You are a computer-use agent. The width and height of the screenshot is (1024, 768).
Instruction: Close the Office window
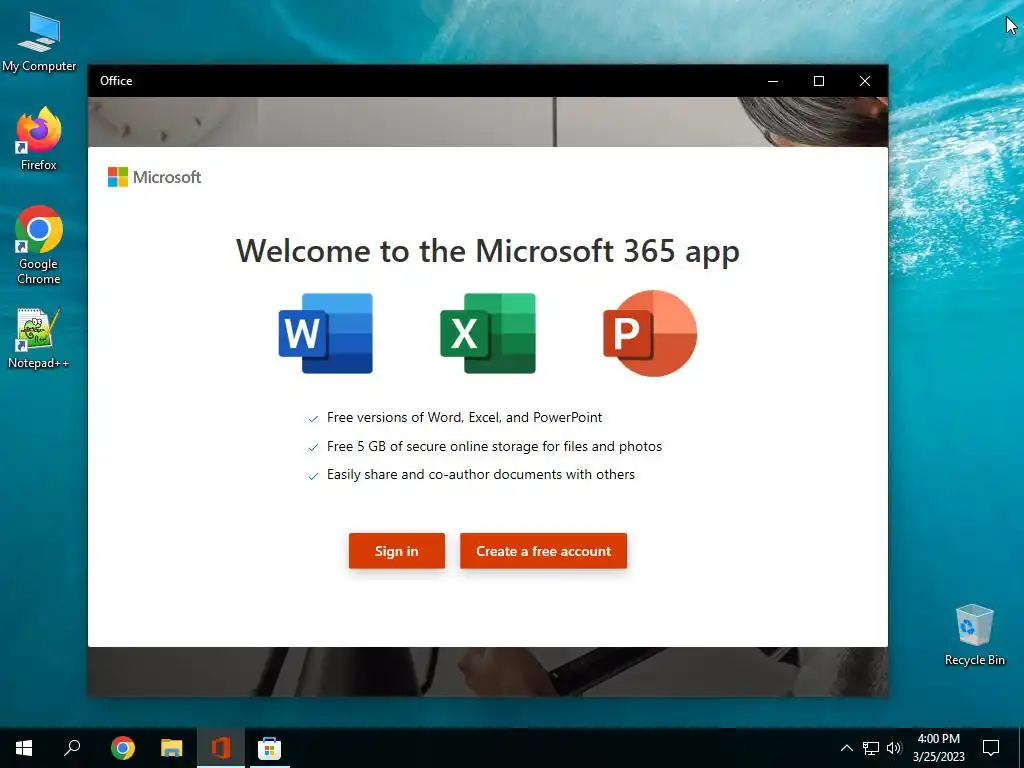[865, 81]
